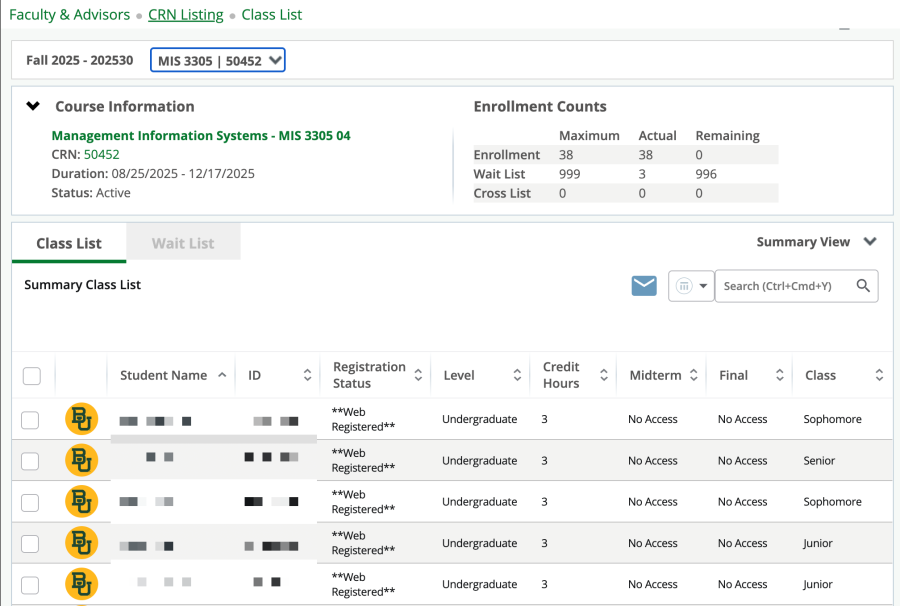Sort by the Final column
The image size is (900, 606).
[779, 375]
